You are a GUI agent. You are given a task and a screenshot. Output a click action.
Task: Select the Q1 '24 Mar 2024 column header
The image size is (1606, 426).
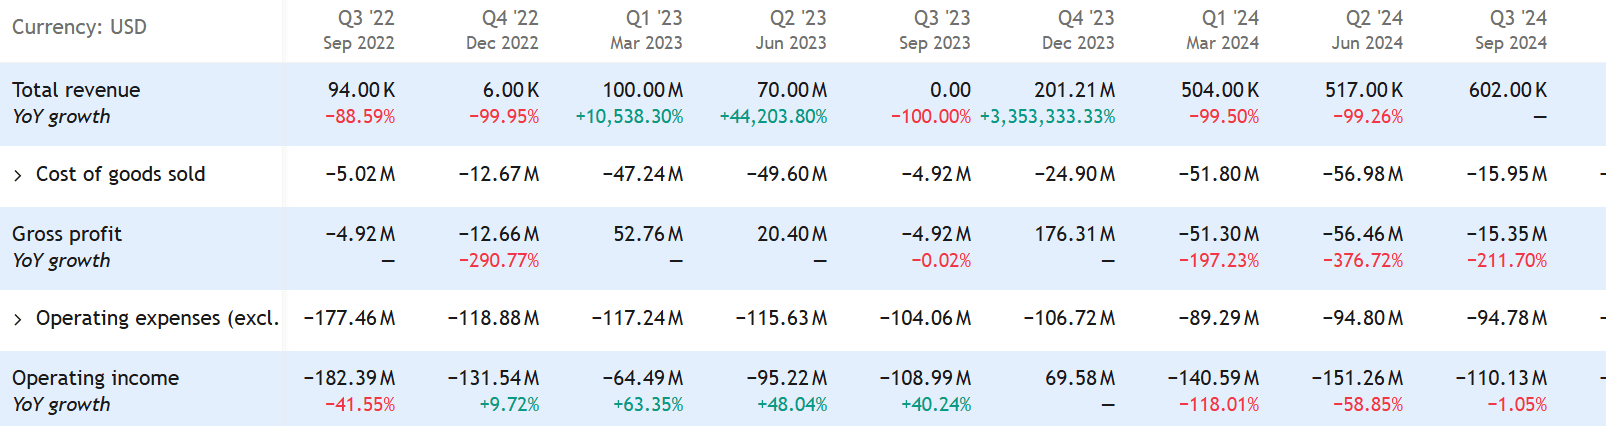pyautogui.click(x=1223, y=30)
